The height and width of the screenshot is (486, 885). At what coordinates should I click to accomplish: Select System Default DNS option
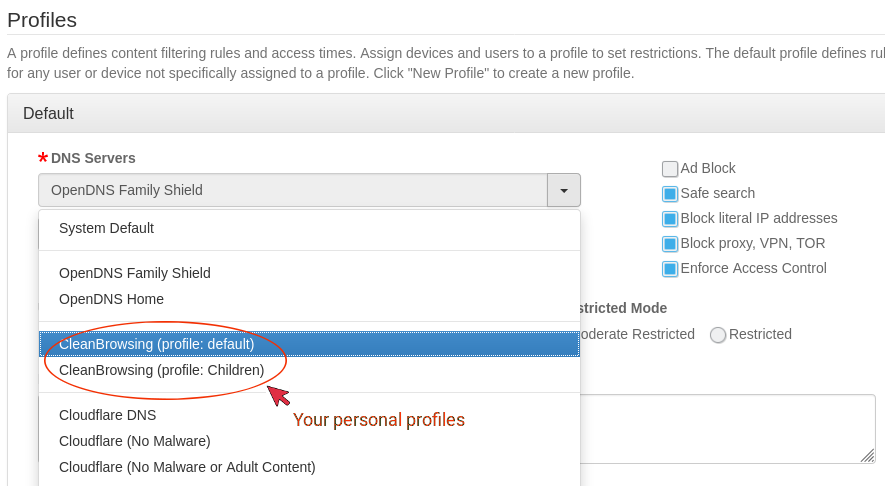(106, 228)
